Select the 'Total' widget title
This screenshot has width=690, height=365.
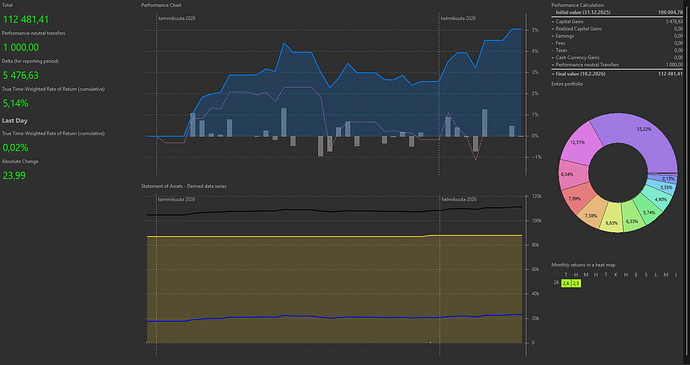coord(7,5)
